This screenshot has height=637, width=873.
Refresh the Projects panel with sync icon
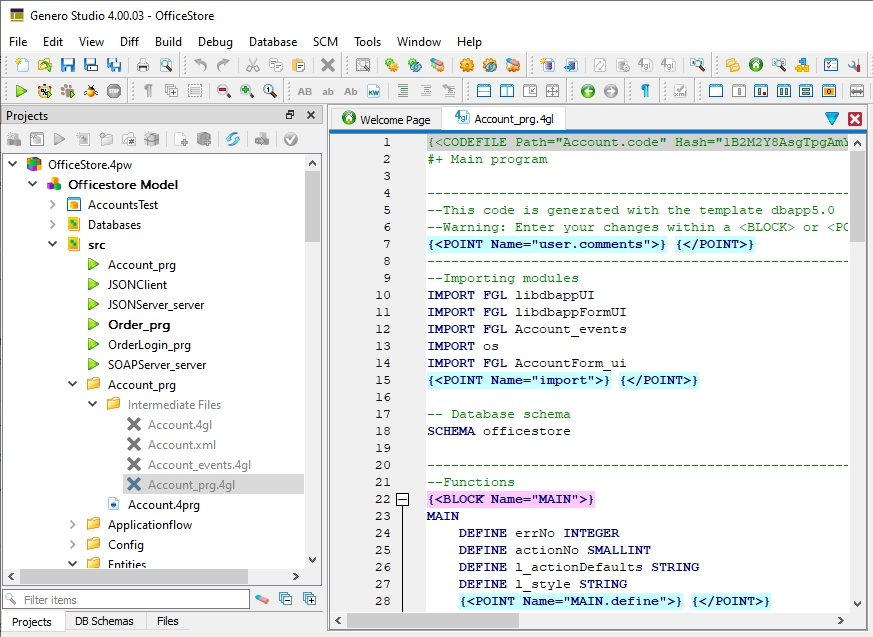click(x=232, y=140)
